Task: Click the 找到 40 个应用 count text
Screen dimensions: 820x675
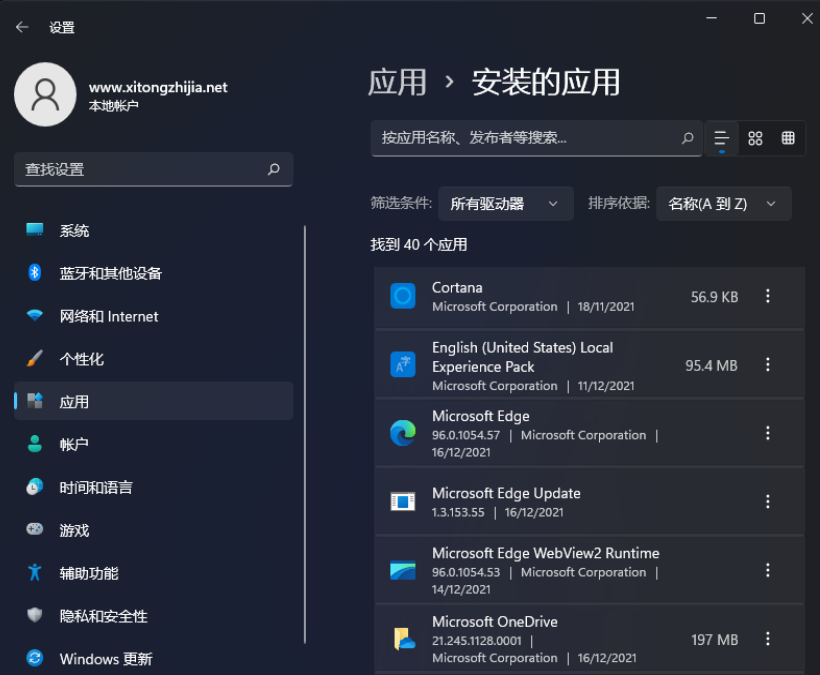Action: pos(419,245)
